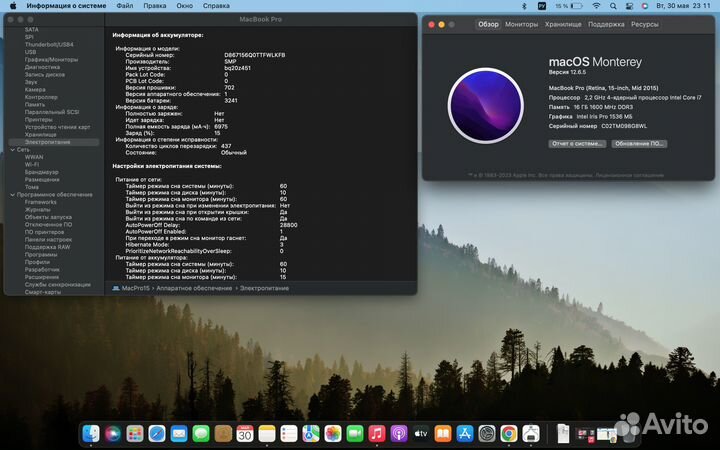This screenshot has width=720, height=450.
Task: Open the Информация о системе menu
Action: (66, 6)
